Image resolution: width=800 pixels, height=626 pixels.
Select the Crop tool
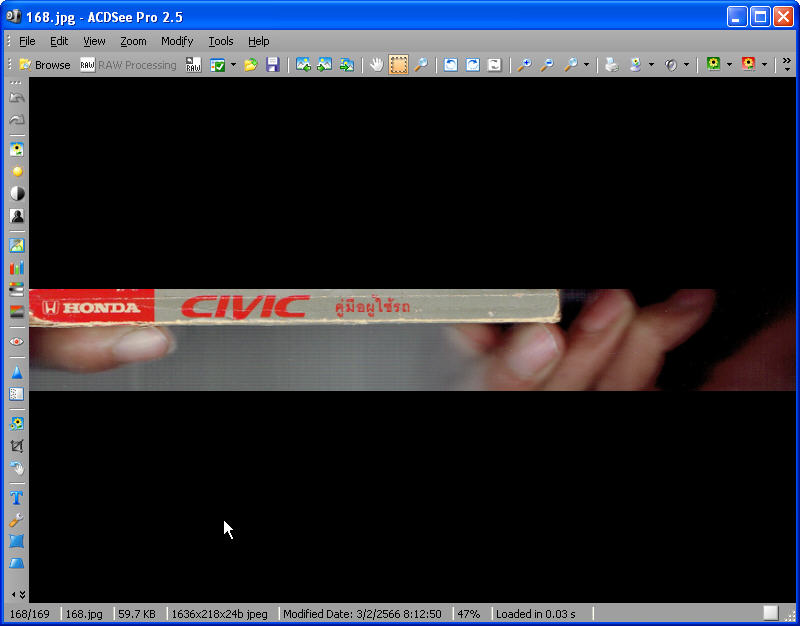pyautogui.click(x=16, y=446)
